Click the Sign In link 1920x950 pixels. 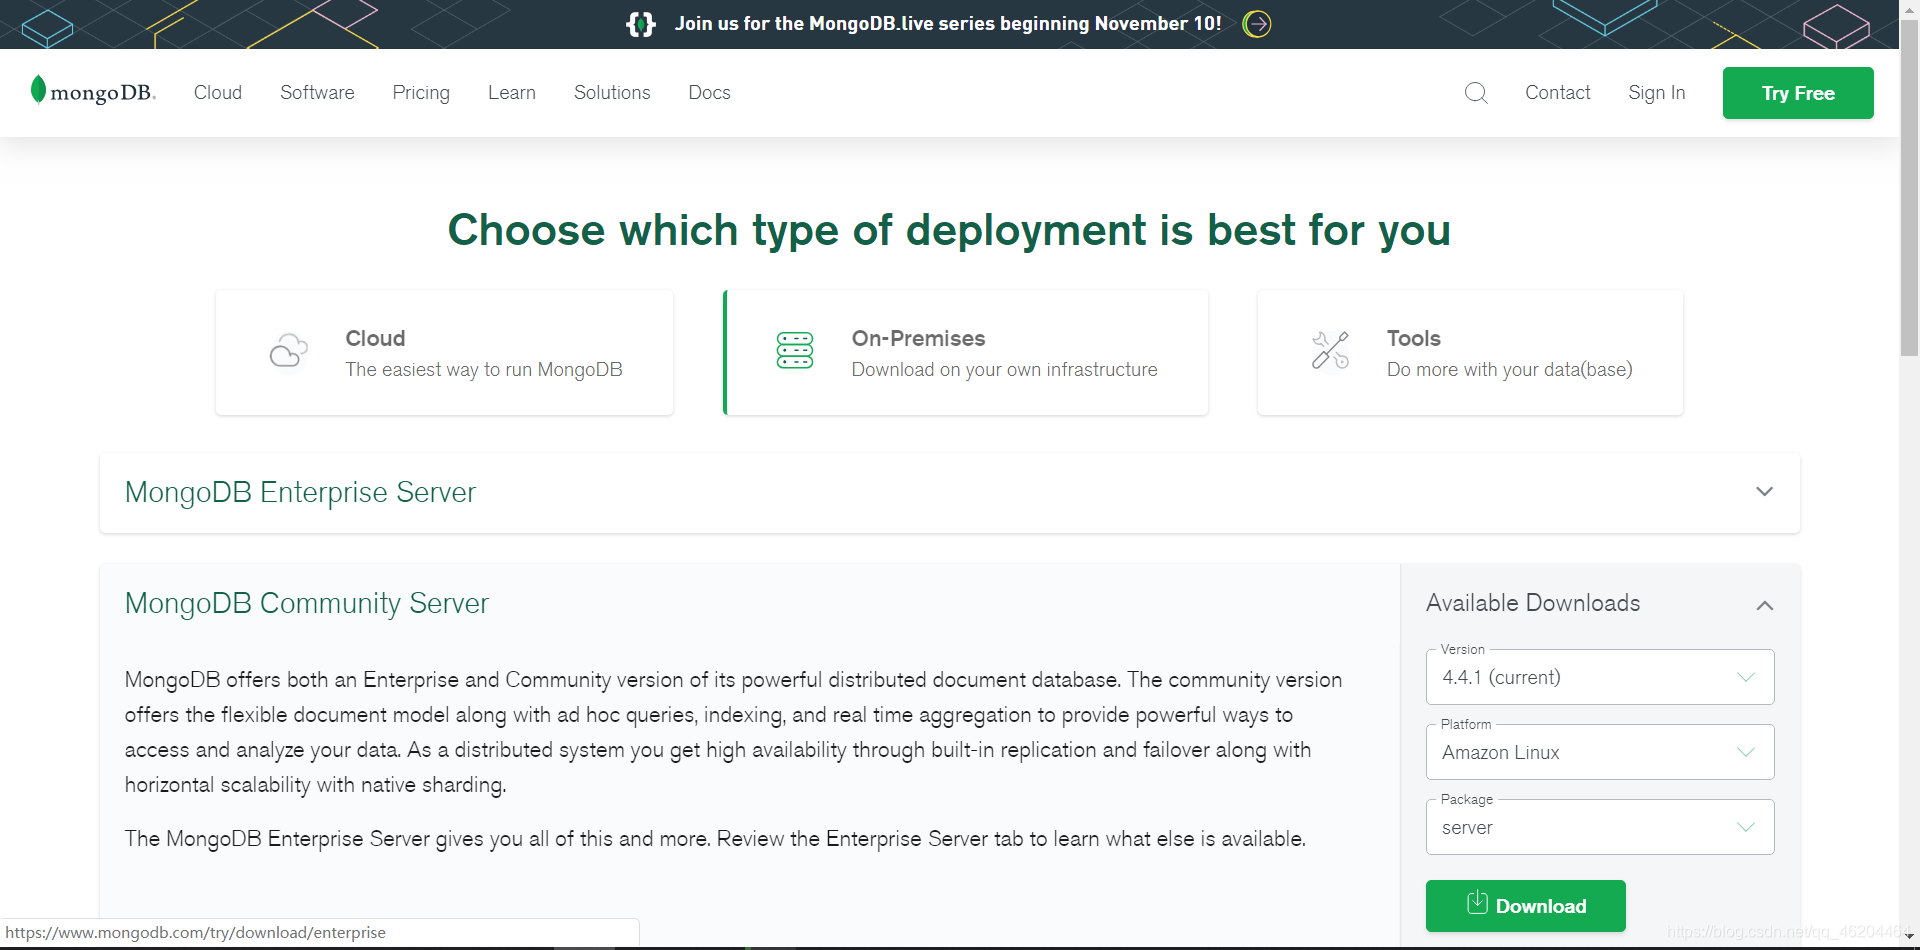pyautogui.click(x=1656, y=93)
